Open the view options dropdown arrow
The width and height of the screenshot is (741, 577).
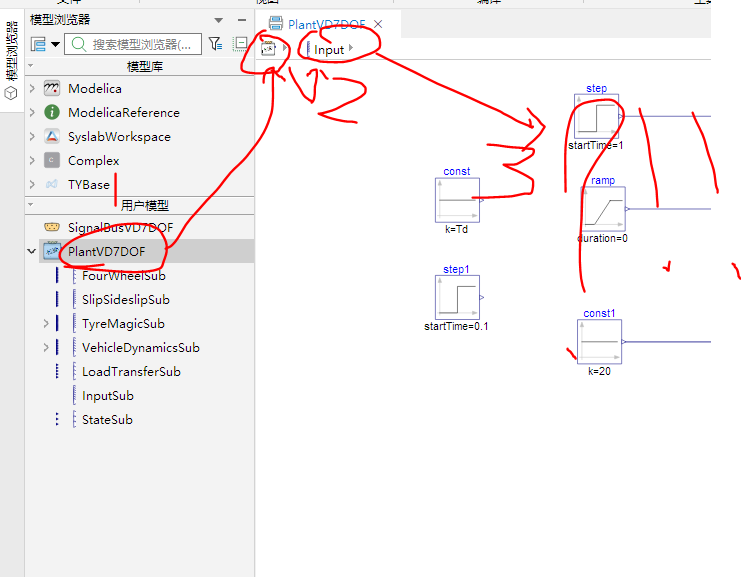coord(55,44)
